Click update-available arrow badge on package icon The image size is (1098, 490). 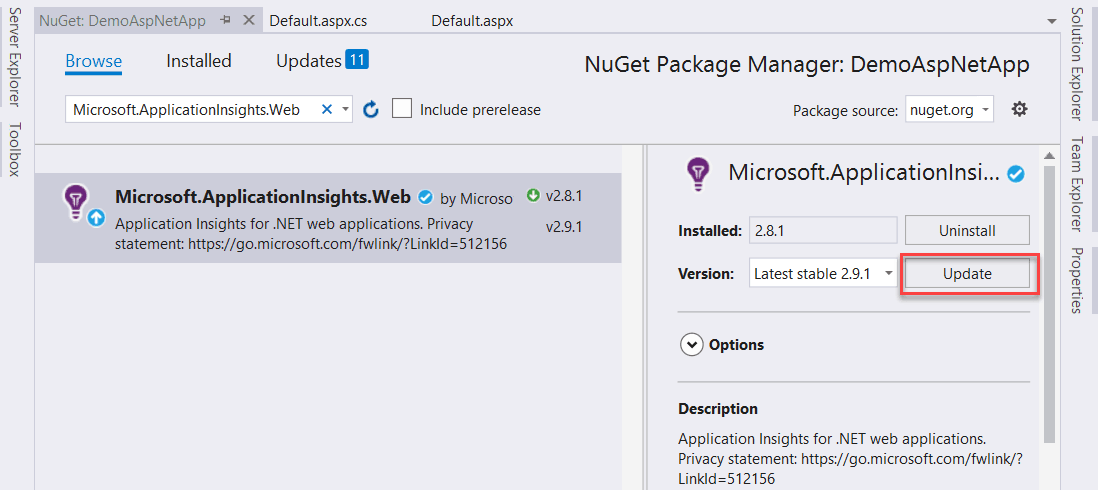[96, 218]
